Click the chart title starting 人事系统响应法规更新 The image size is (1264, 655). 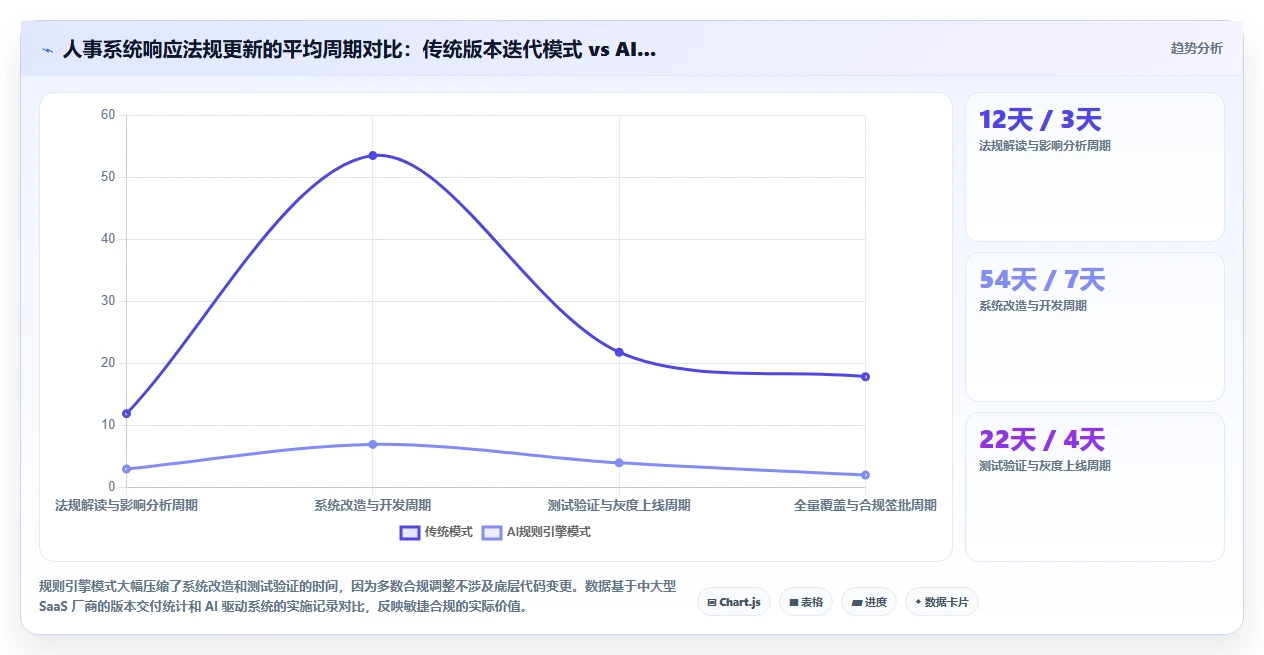pos(359,49)
